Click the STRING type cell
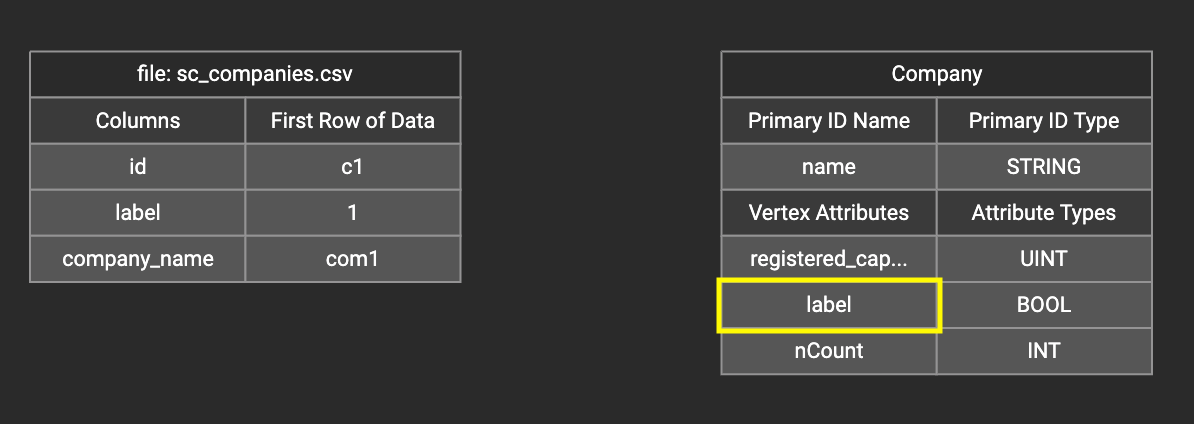The height and width of the screenshot is (424, 1194). (x=1044, y=167)
